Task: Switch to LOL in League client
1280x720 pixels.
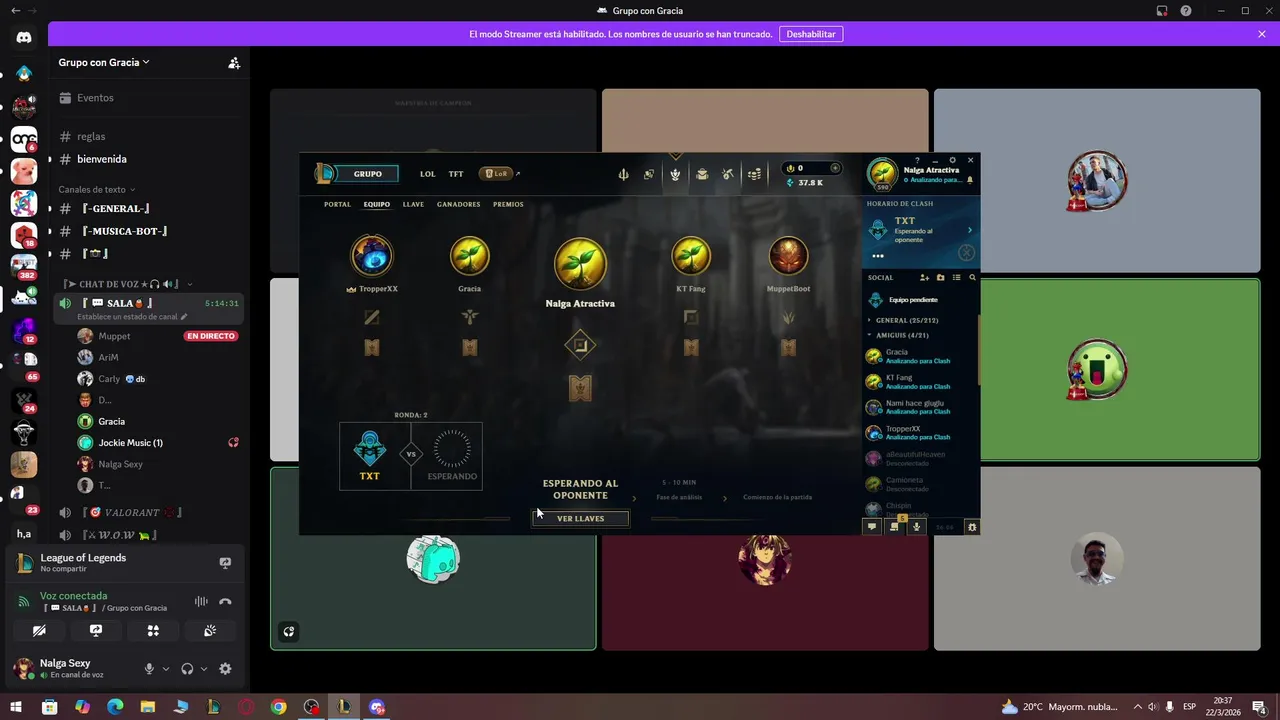Action: 427,174
